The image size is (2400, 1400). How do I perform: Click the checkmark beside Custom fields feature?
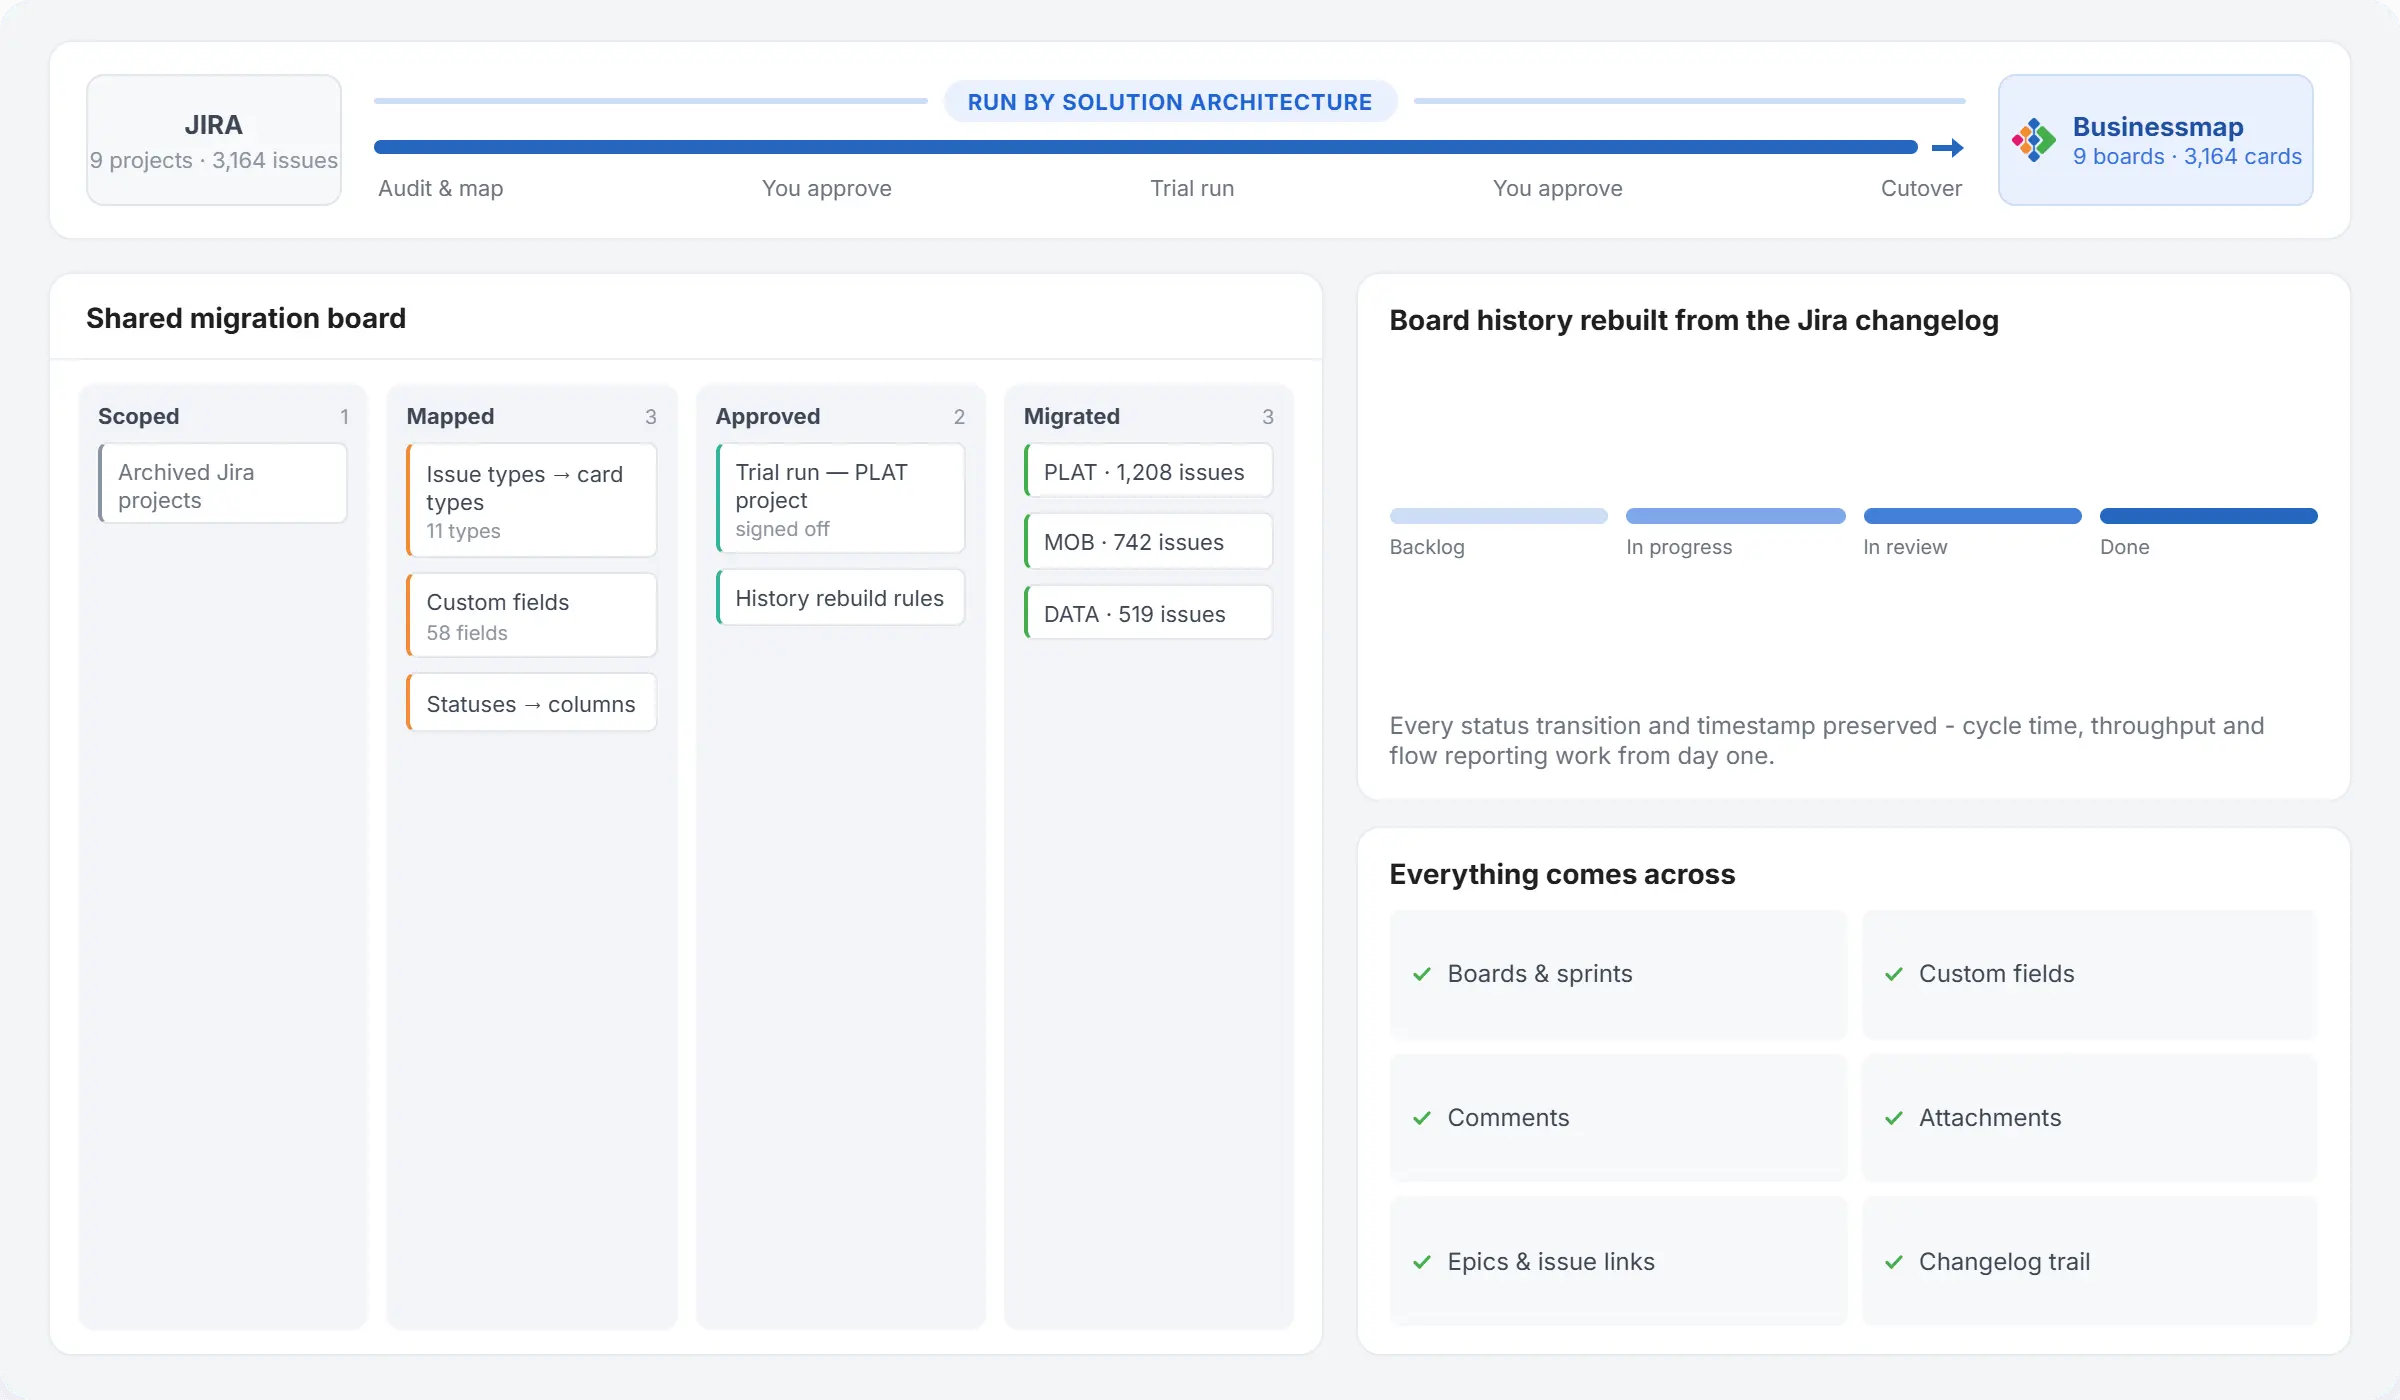1893,974
